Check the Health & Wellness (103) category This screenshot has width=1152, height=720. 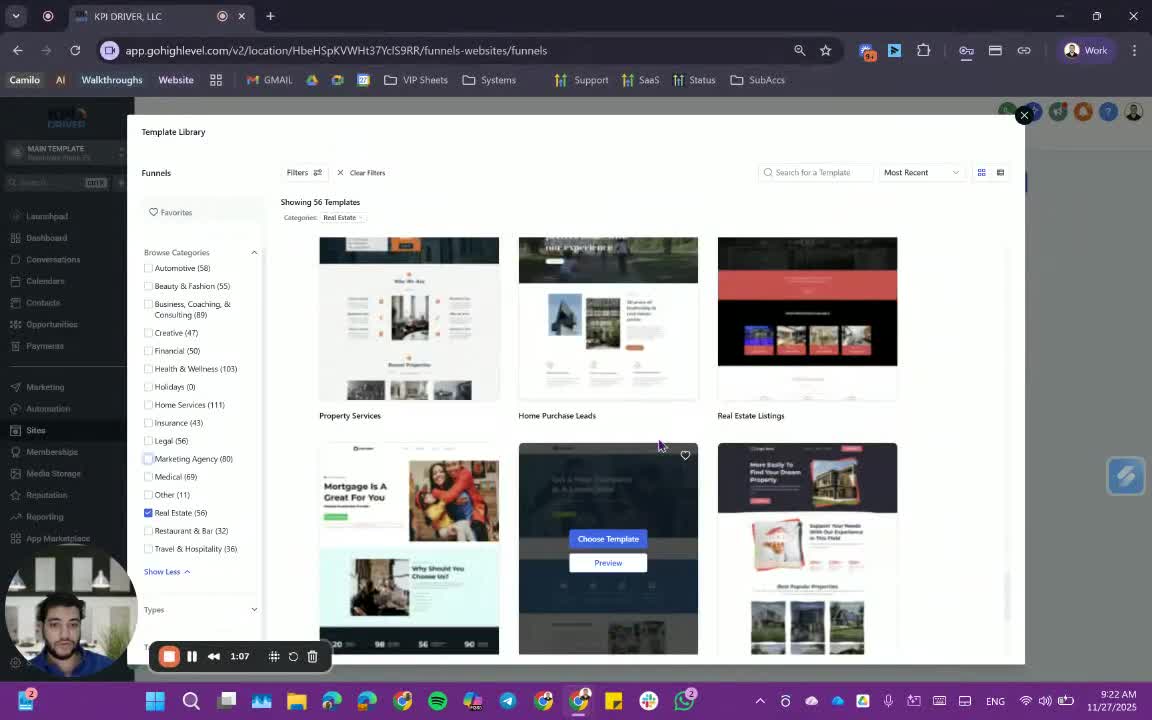pyautogui.click(x=148, y=369)
